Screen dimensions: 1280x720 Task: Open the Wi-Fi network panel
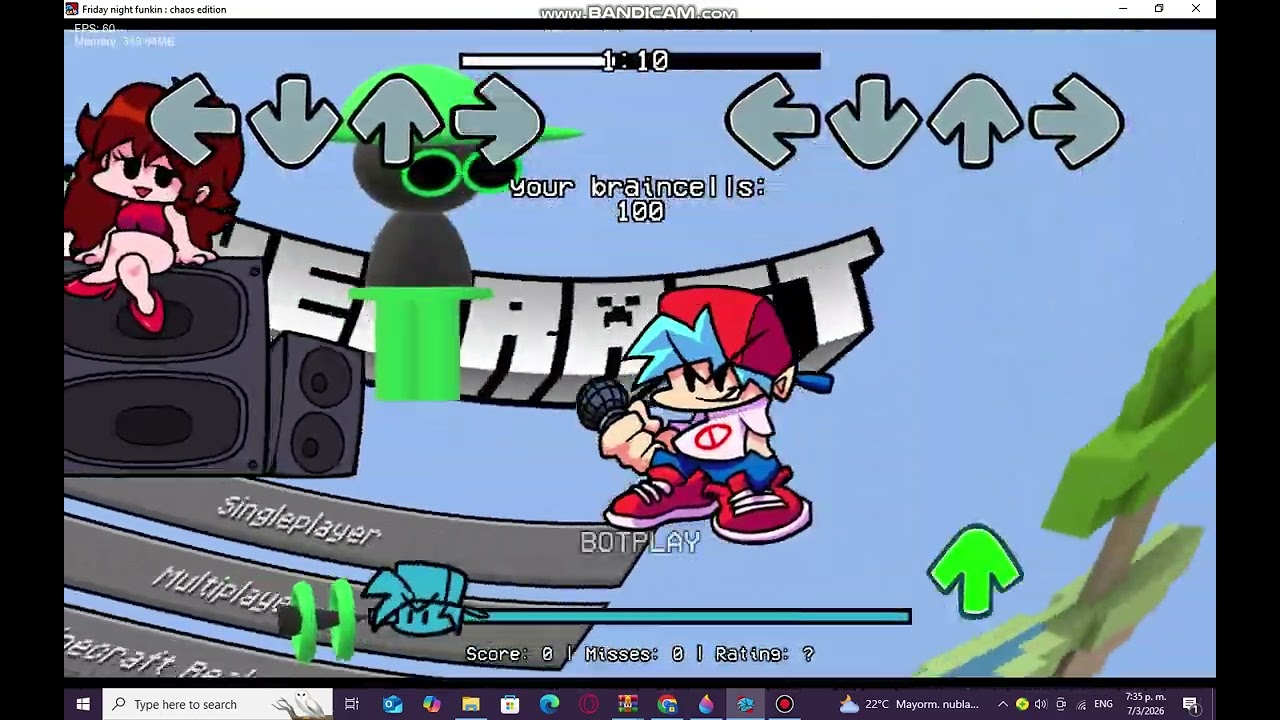(x=1081, y=704)
